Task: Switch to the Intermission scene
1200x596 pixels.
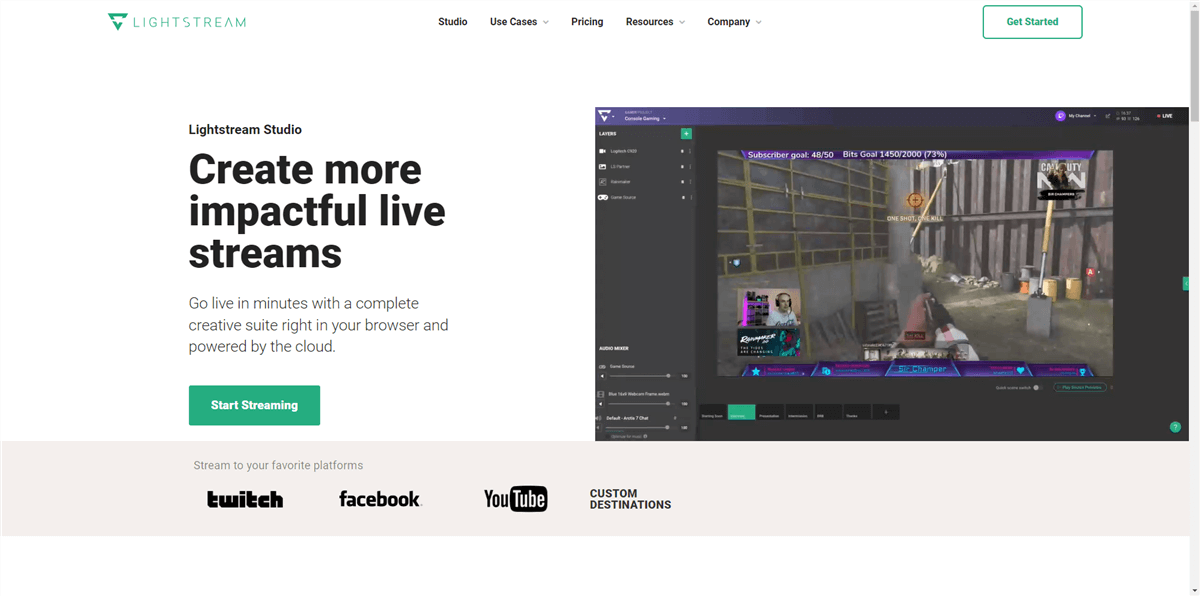Action: (x=799, y=412)
